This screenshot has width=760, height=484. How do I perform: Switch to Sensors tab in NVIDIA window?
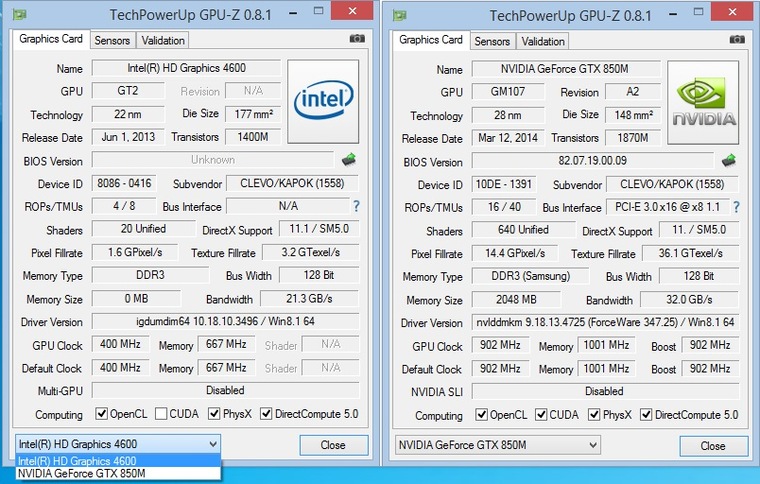point(492,42)
